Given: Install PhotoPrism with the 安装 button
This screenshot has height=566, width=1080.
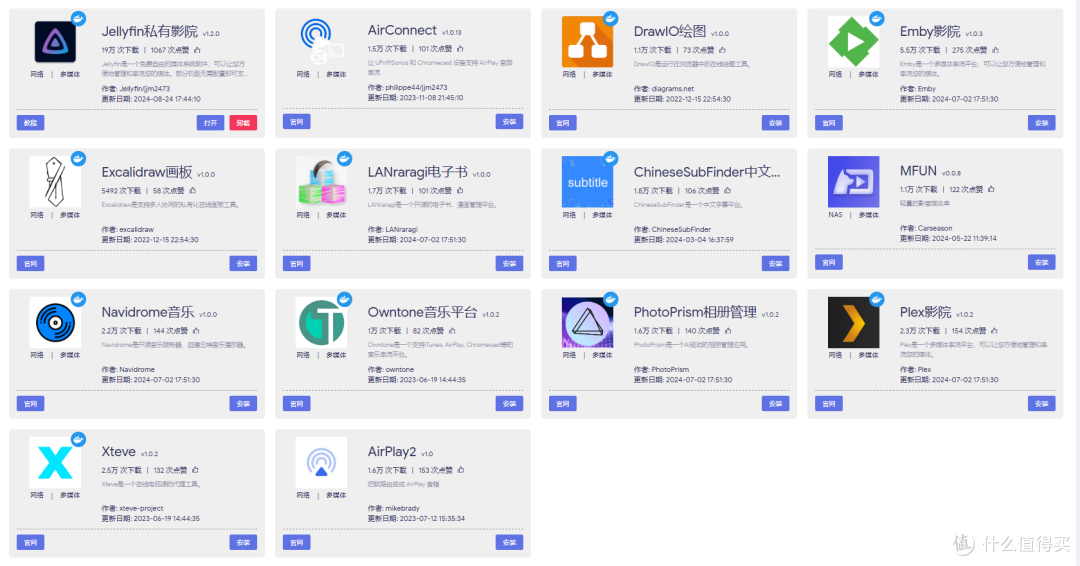Looking at the screenshot, I should 776,403.
